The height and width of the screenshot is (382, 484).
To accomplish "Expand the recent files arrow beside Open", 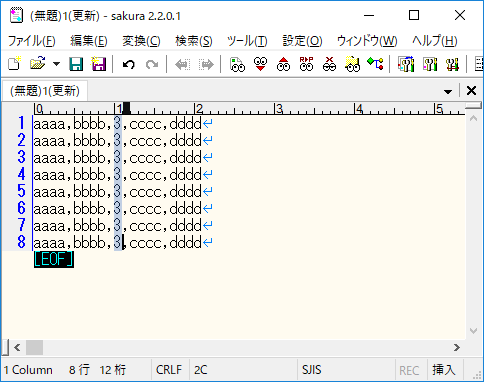I will pos(56,64).
